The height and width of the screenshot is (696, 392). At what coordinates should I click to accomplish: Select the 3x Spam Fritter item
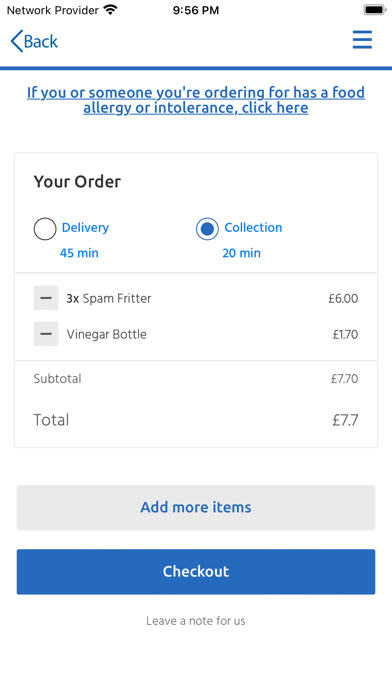click(109, 298)
